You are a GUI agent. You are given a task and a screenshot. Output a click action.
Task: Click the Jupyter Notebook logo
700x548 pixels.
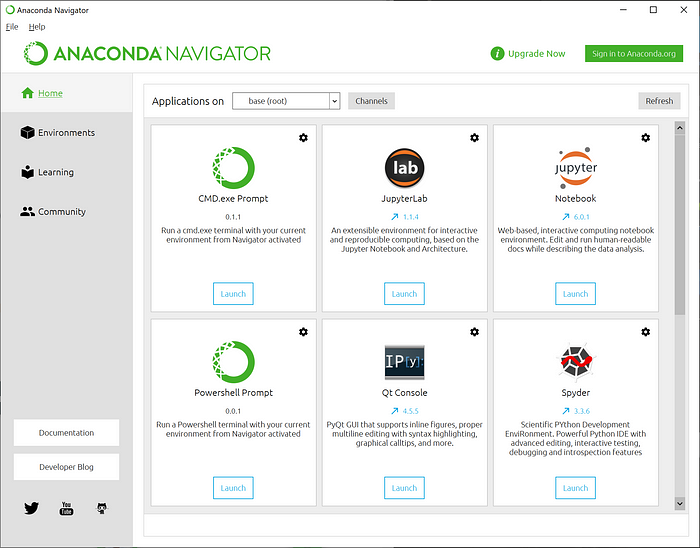[x=575, y=168]
